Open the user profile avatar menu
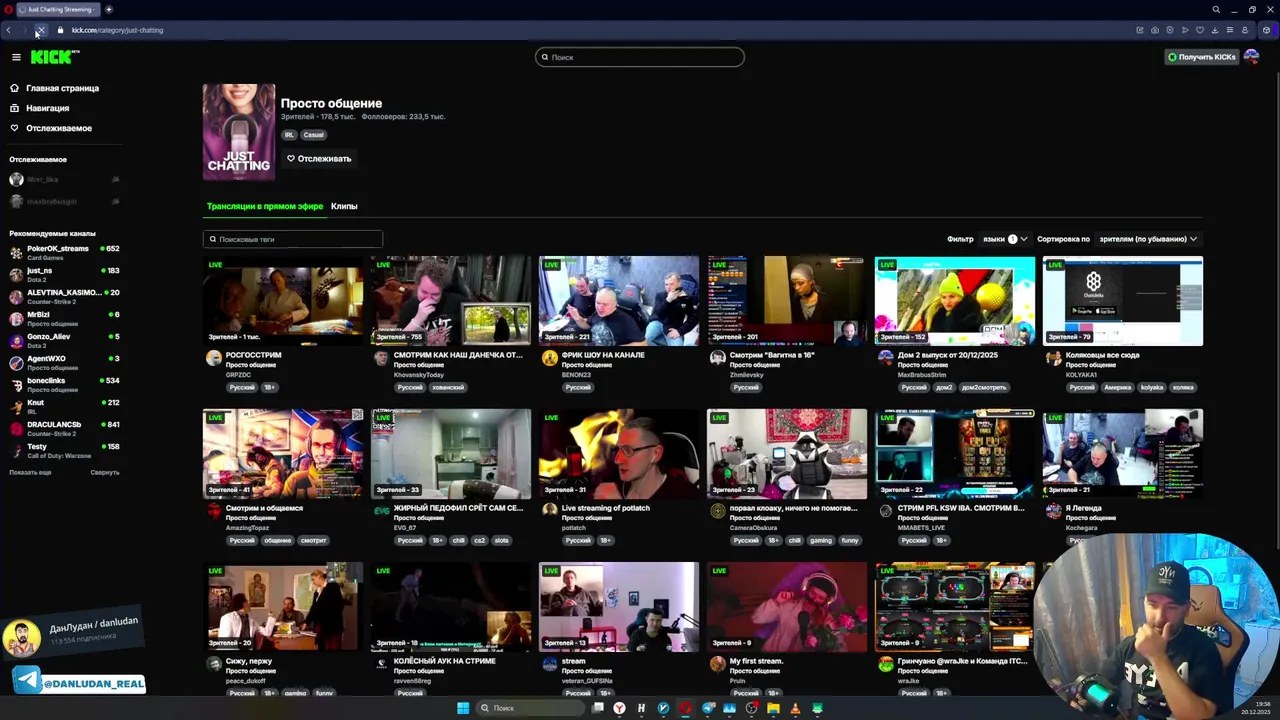The height and width of the screenshot is (720, 1280). pyautogui.click(x=1251, y=57)
